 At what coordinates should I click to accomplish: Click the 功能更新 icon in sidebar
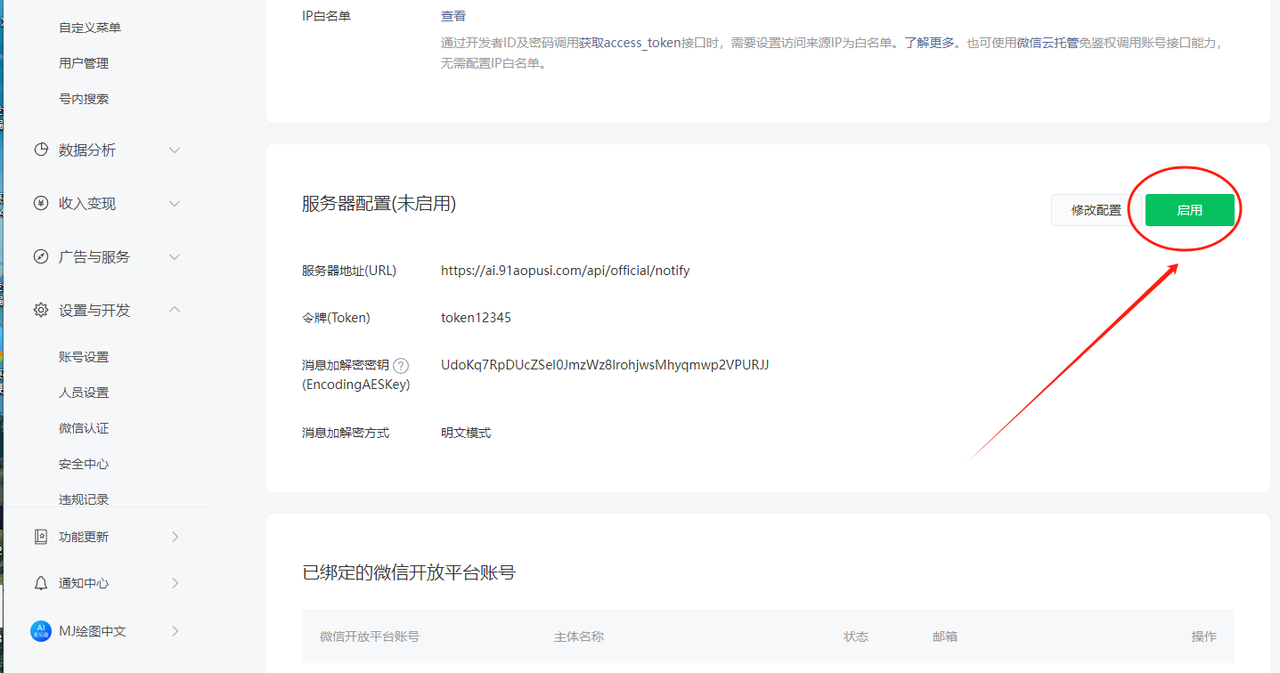click(x=41, y=537)
